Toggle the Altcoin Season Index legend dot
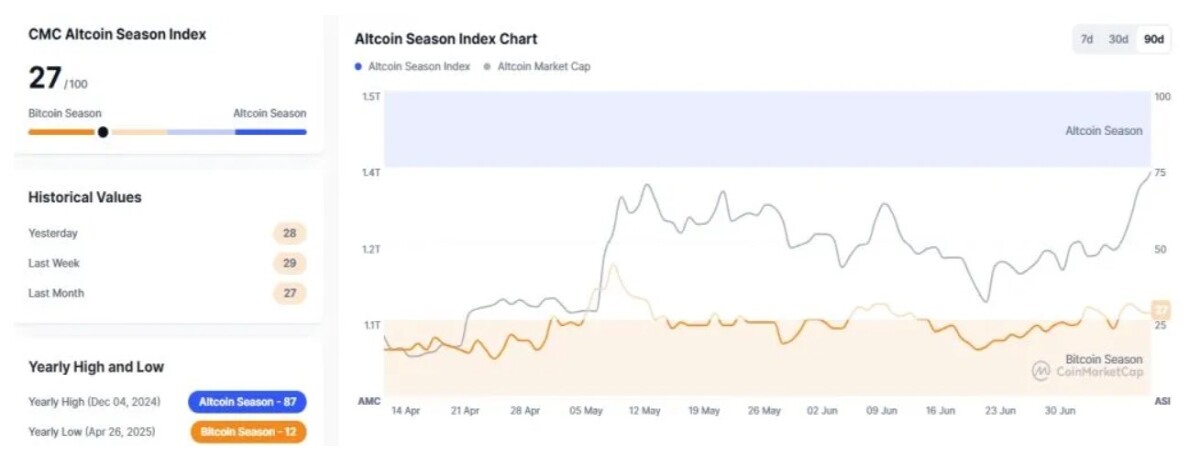Viewport: 1200px width, 461px height. point(358,66)
